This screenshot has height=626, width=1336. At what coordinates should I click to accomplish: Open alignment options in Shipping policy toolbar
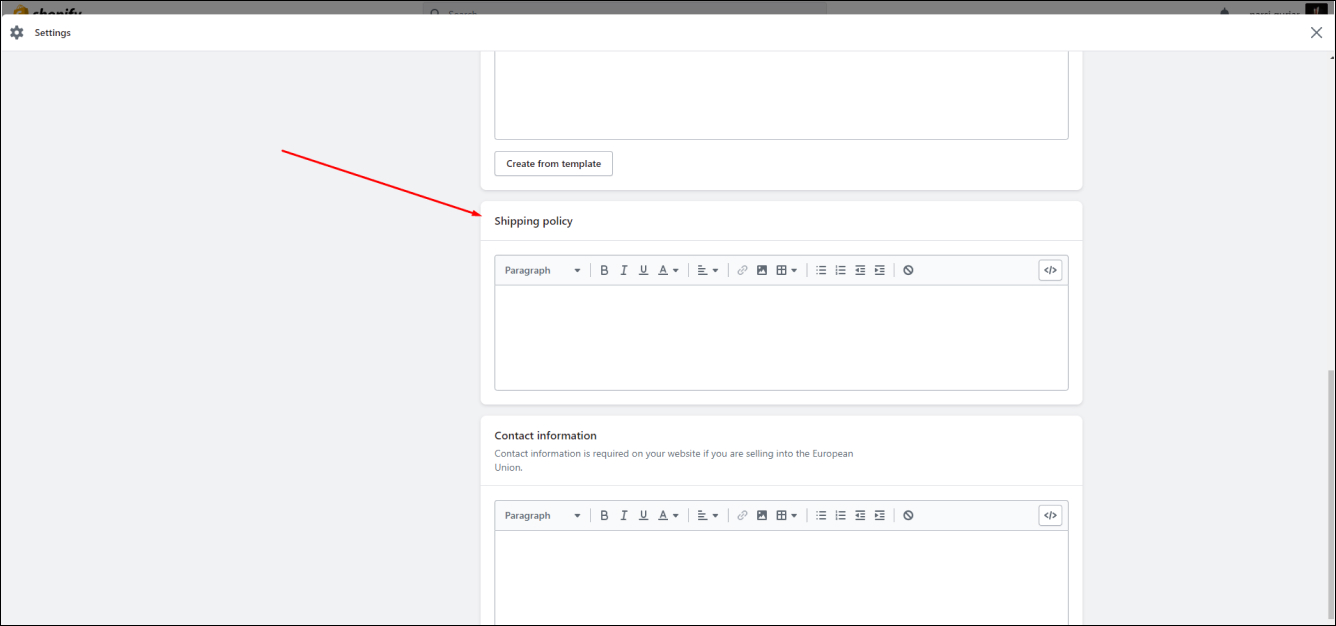708,270
